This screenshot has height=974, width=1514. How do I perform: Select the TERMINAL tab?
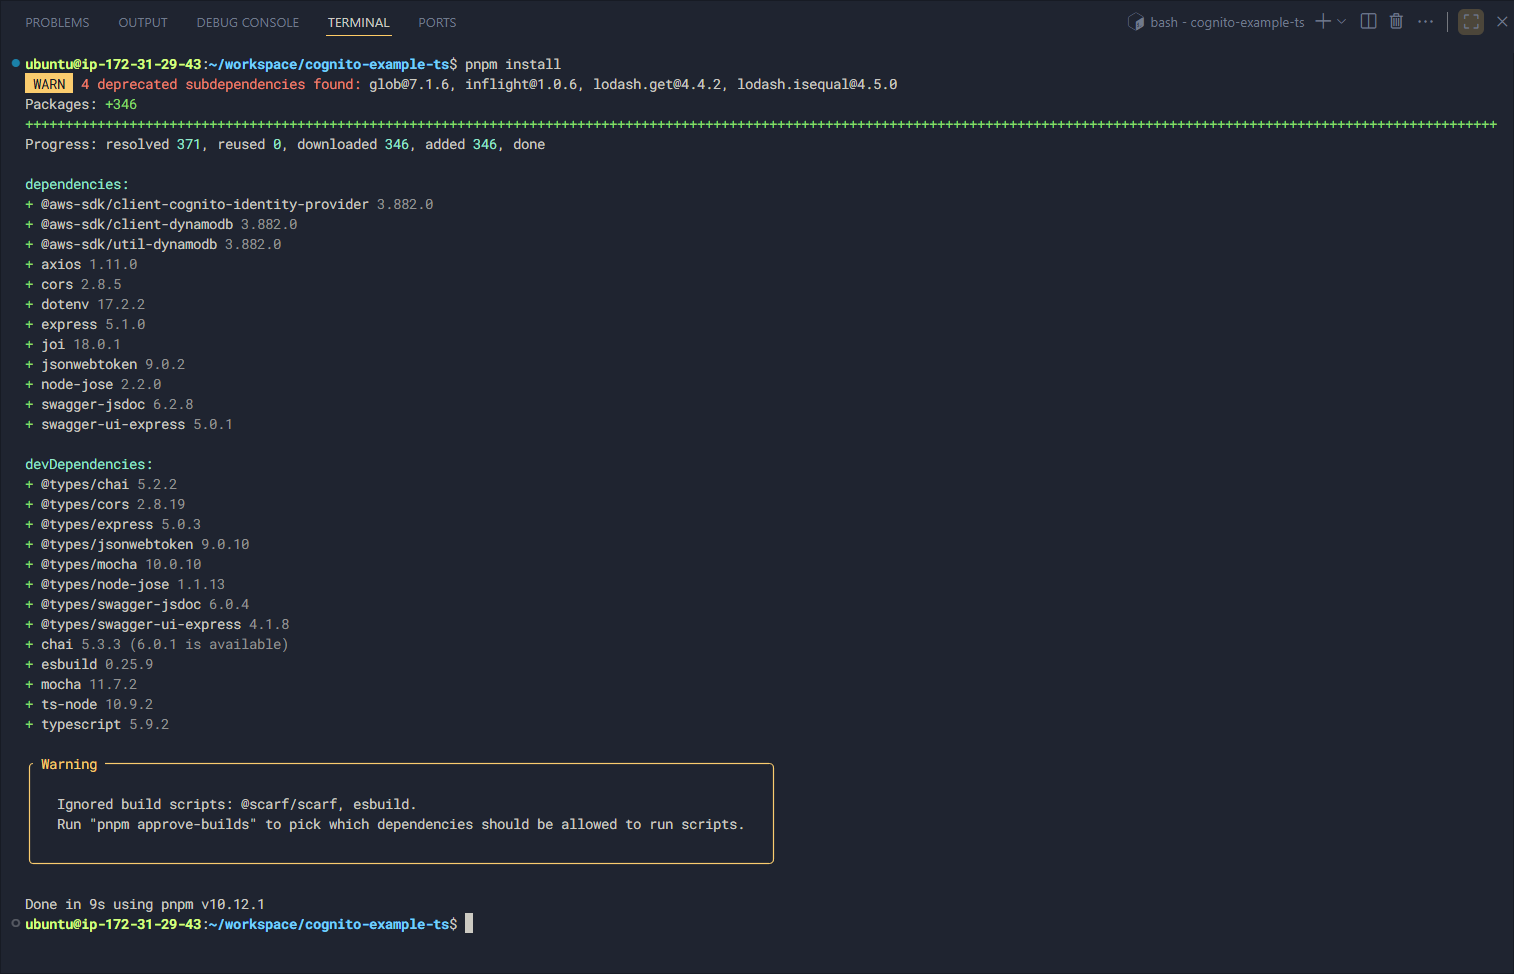358,22
